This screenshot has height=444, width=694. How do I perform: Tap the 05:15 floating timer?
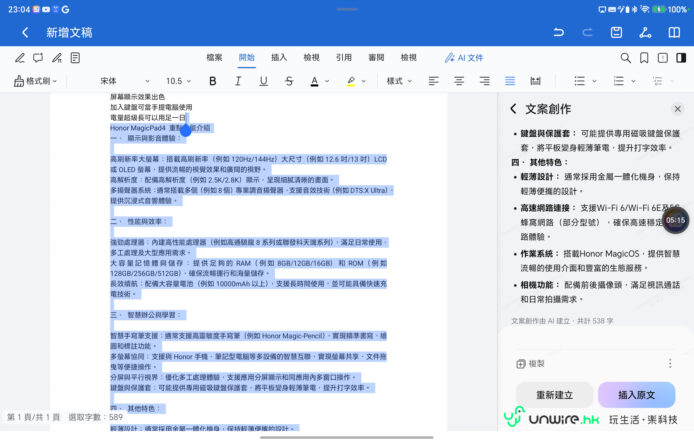pyautogui.click(x=675, y=220)
